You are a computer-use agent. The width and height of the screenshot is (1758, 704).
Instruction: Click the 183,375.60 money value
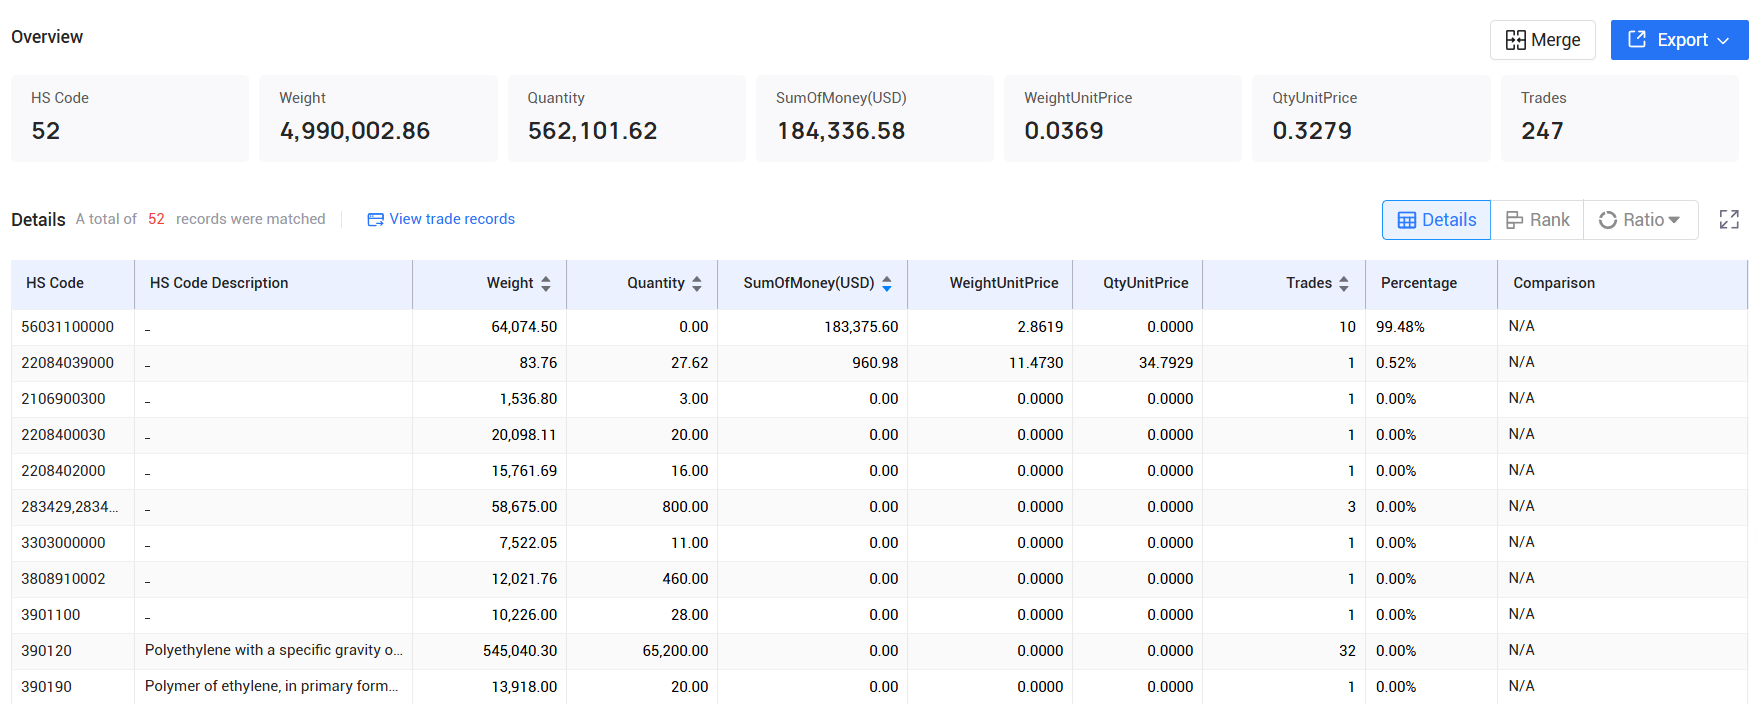click(x=861, y=327)
